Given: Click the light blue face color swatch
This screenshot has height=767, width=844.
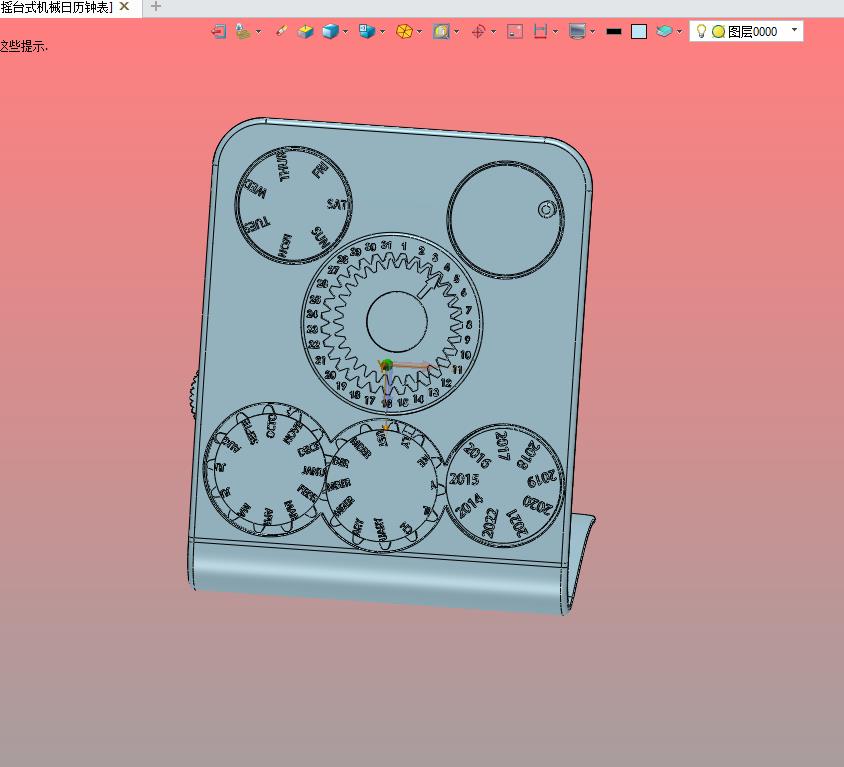Looking at the screenshot, I should 639,32.
